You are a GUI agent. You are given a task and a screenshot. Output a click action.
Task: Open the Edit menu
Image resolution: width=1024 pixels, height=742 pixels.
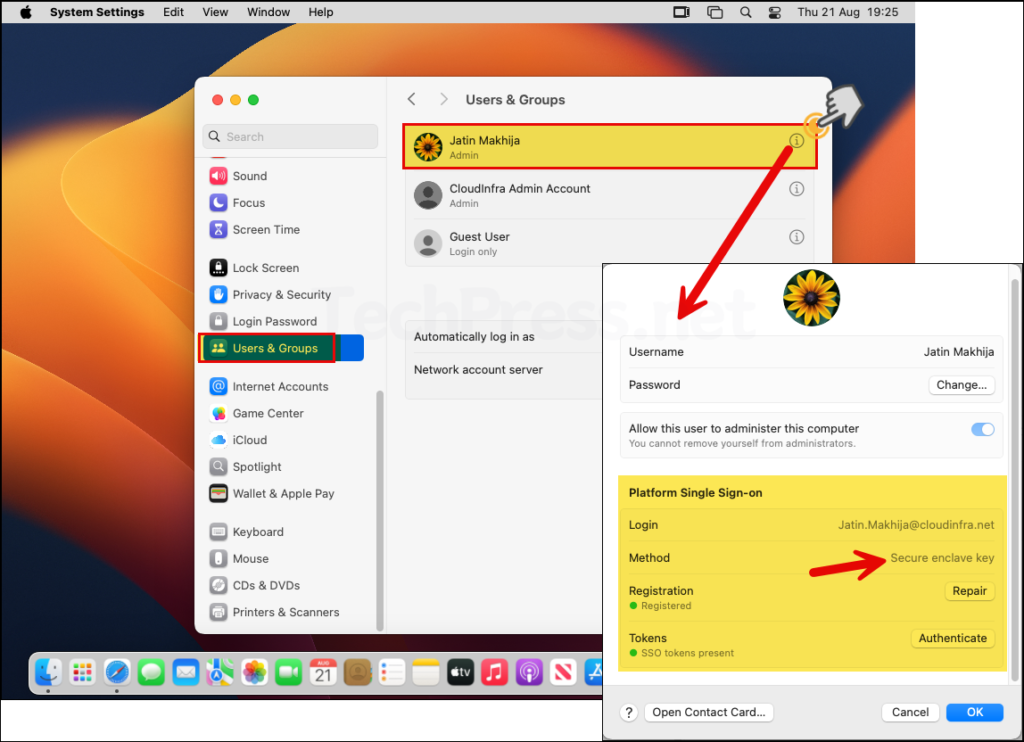(x=173, y=12)
